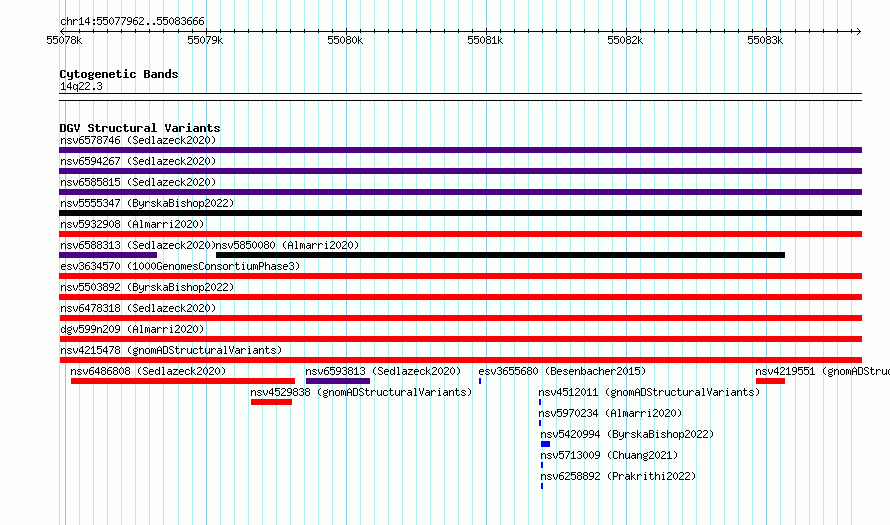Open the nsv6594267 (Sedlazeck2020) label
This screenshot has width=890, height=525.
[138, 161]
